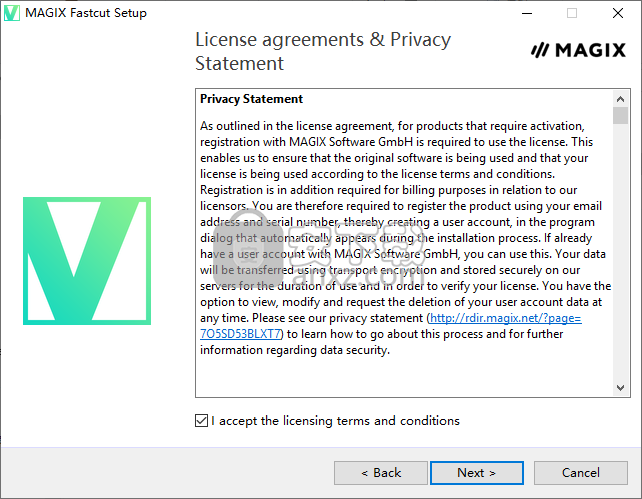Image resolution: width=642 pixels, height=499 pixels.
Task: Click the scrollbar up arrow in the license box
Action: [620, 99]
